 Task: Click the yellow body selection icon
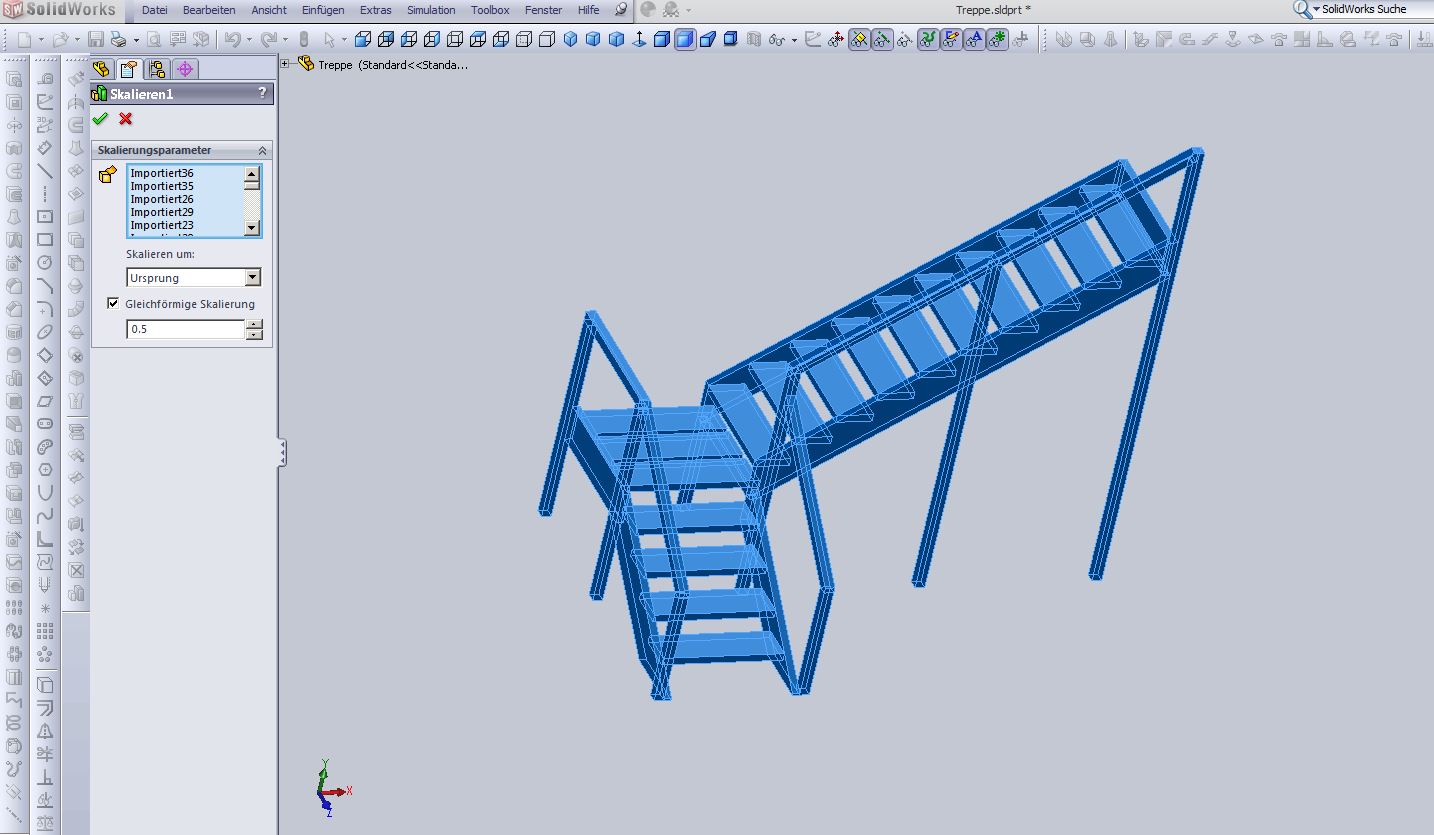point(108,175)
